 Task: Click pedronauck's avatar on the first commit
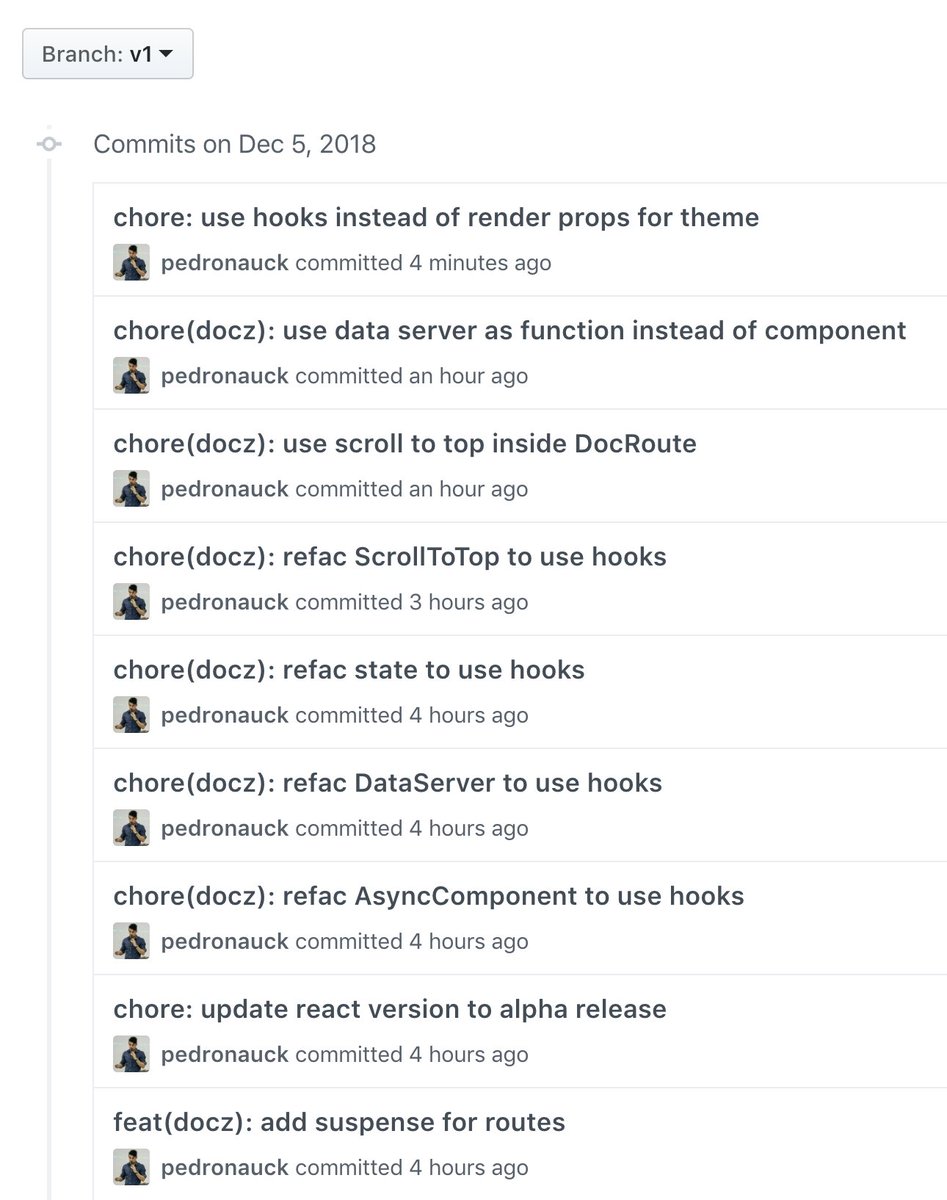tap(131, 263)
